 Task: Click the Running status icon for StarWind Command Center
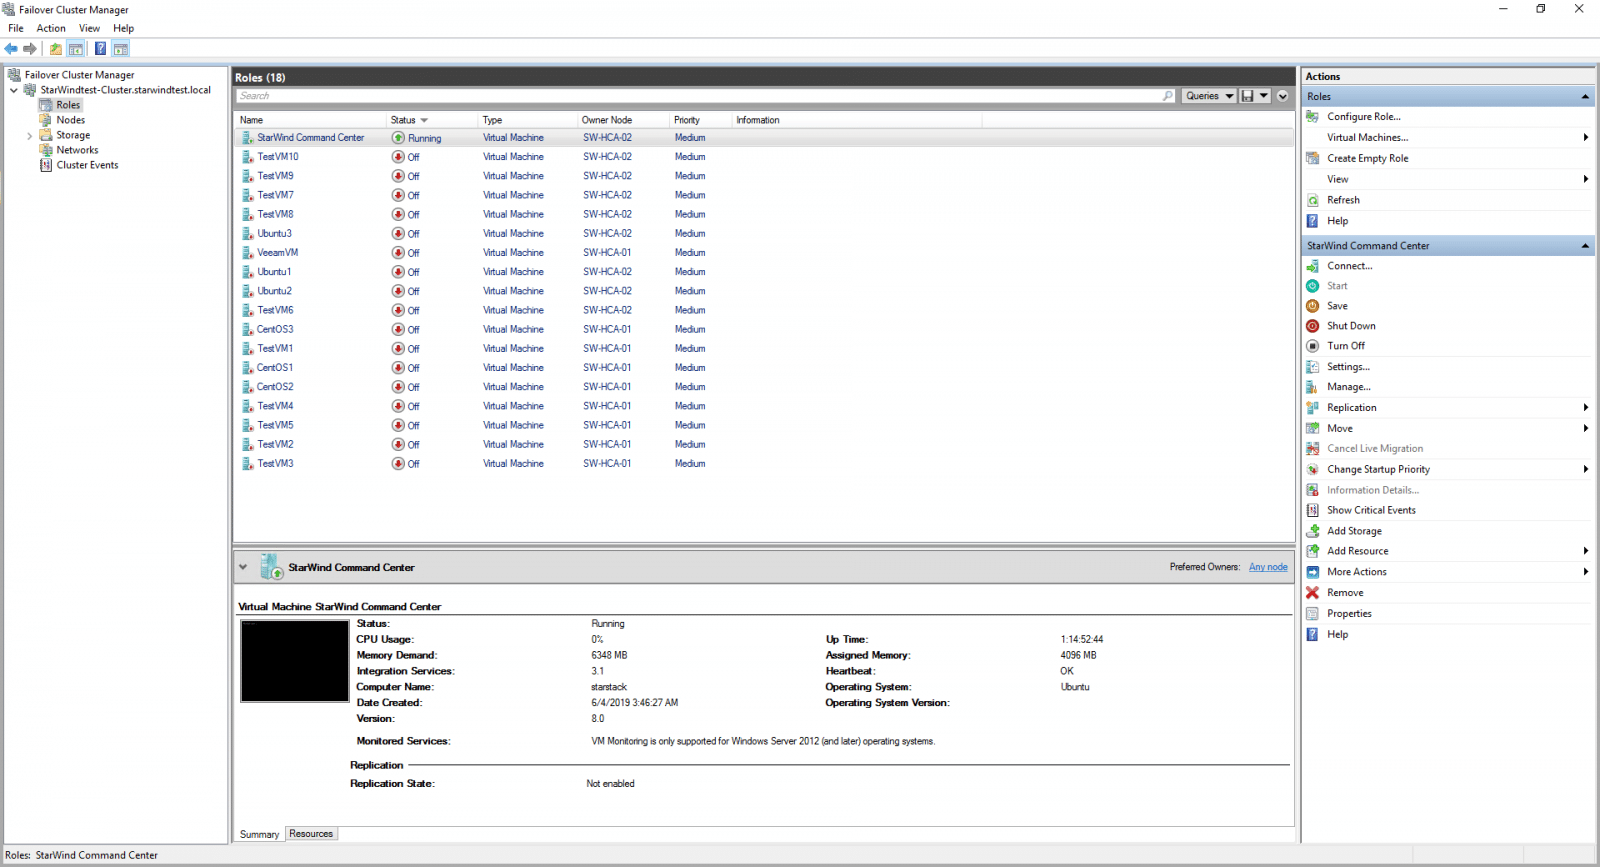coord(398,138)
